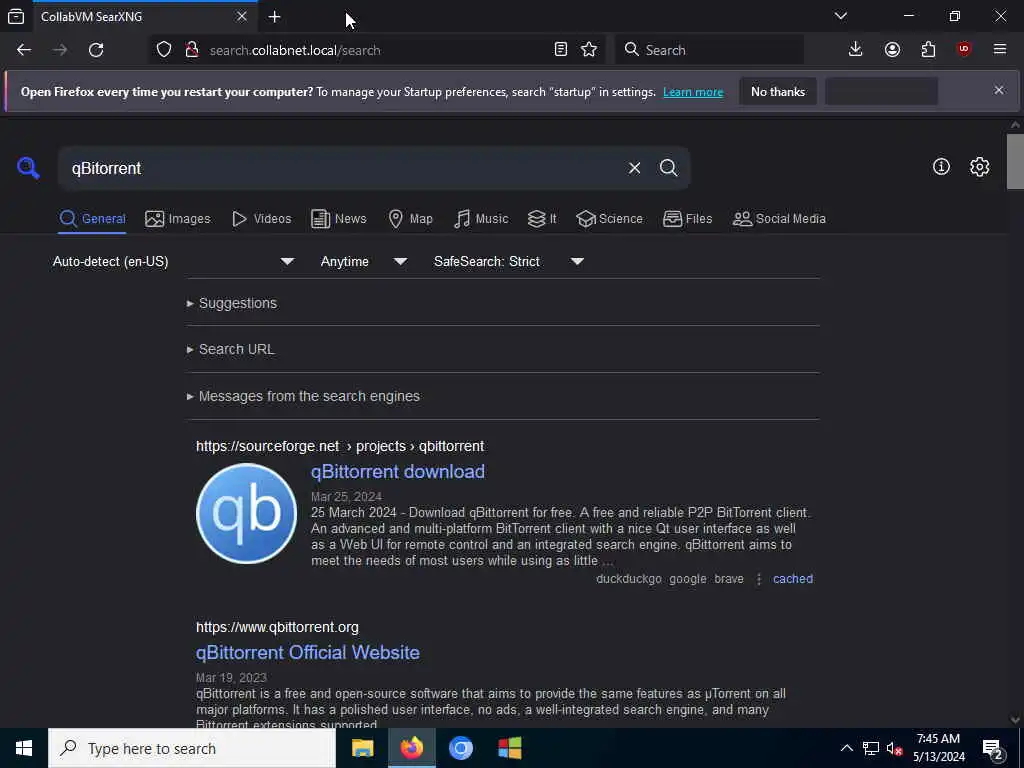This screenshot has width=1024, height=768.
Task: Switch to the News tab
Action: [338, 219]
